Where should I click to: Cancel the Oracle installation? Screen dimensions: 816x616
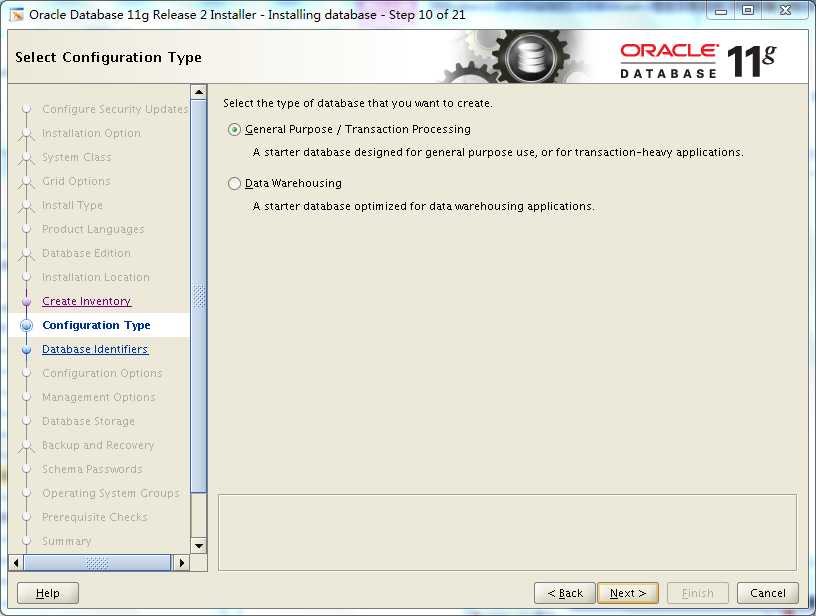[768, 593]
